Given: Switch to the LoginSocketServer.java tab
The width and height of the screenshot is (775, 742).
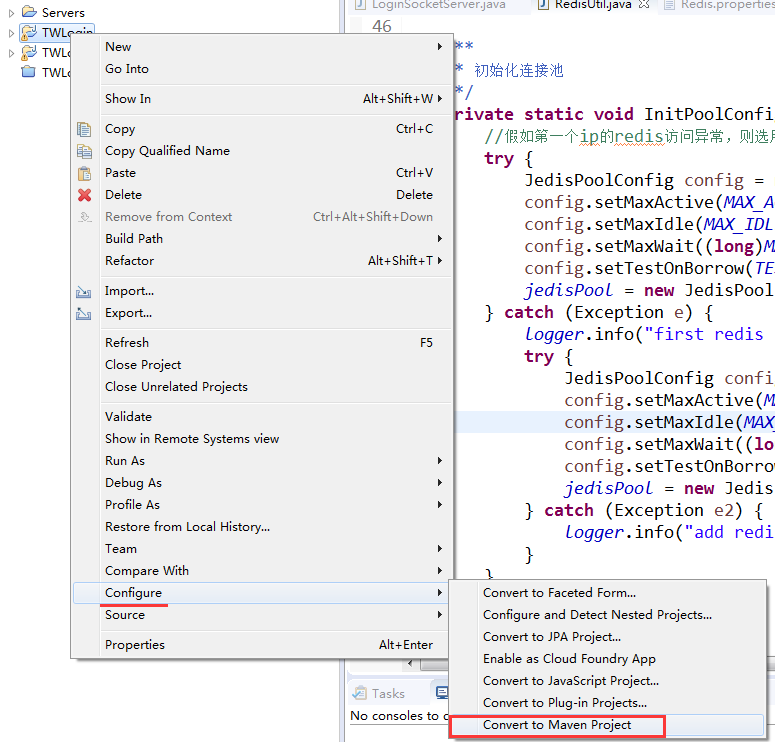Looking at the screenshot, I should tap(438, 5).
